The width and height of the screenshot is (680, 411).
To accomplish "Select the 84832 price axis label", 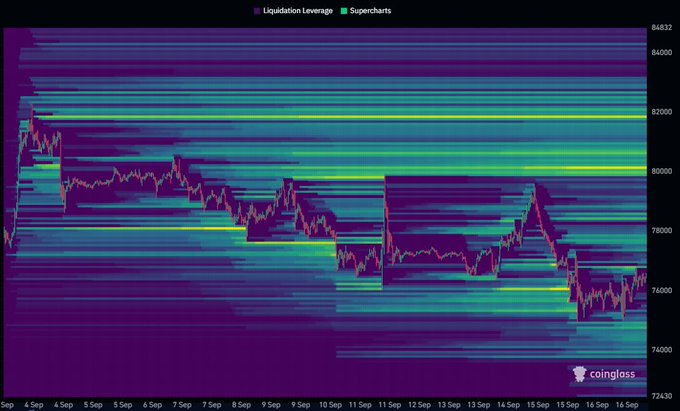I will tap(662, 28).
